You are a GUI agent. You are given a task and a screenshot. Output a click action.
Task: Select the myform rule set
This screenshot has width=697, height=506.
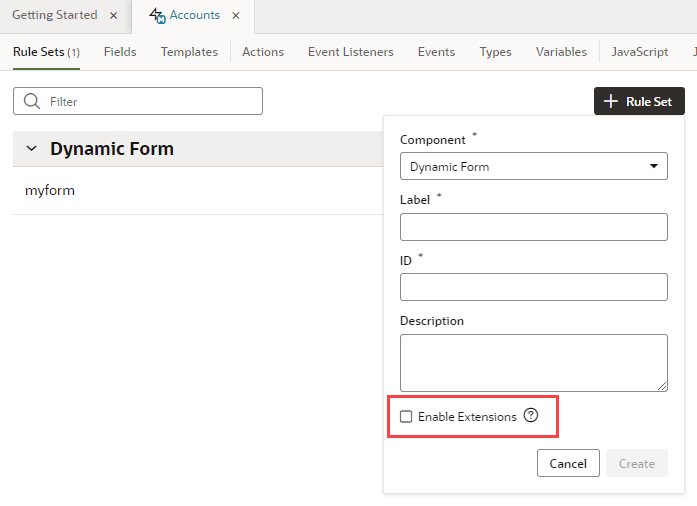coord(50,191)
